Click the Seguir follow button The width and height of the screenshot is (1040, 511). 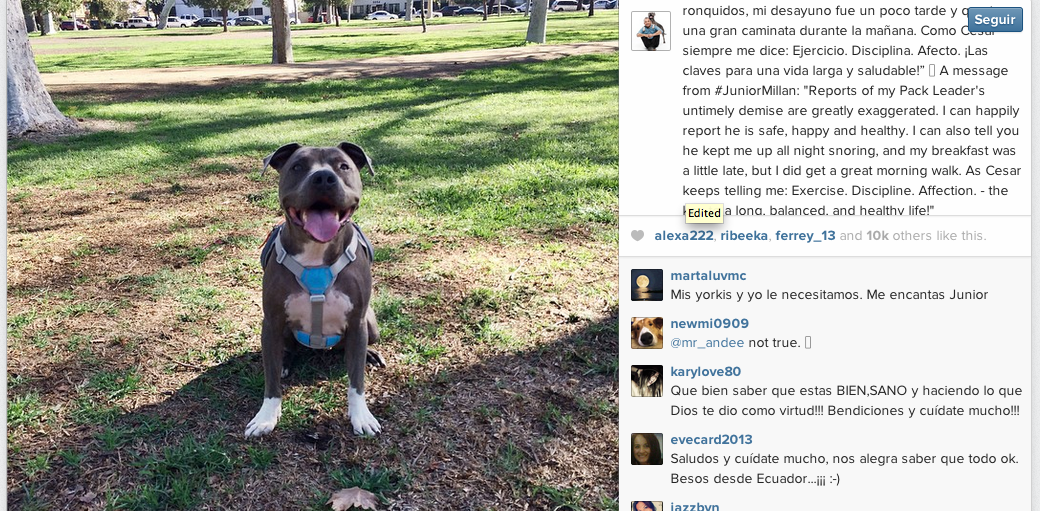click(x=994, y=20)
